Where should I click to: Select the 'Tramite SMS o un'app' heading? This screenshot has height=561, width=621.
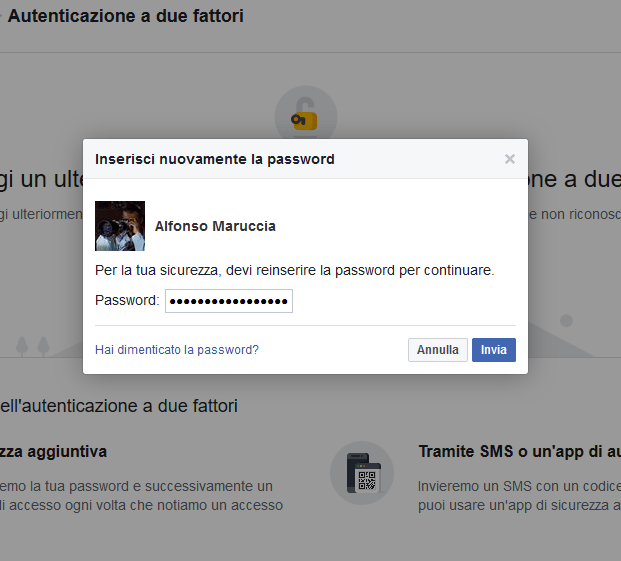518,452
